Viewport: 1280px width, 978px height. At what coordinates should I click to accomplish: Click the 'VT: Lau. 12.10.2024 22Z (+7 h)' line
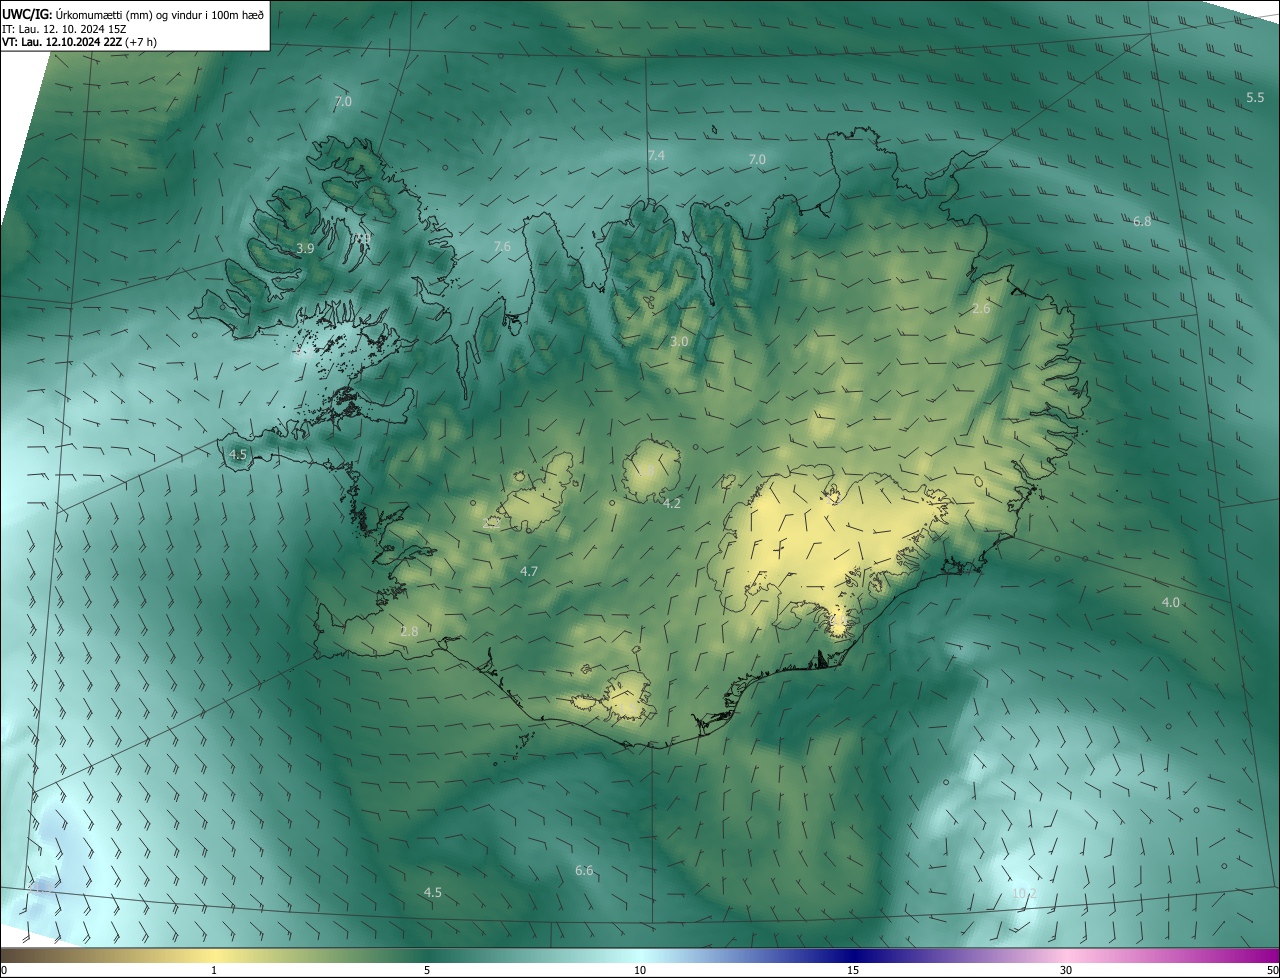(79, 42)
